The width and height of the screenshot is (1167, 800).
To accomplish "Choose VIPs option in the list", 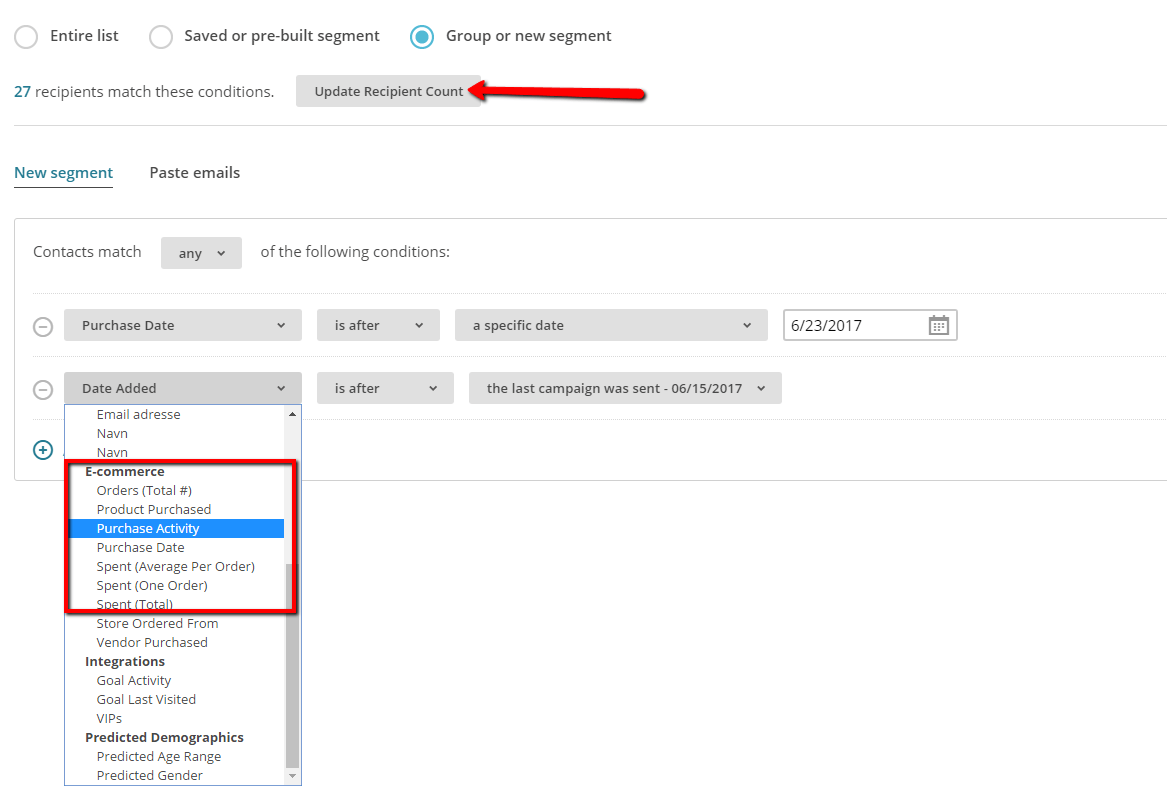I will pyautogui.click(x=109, y=718).
